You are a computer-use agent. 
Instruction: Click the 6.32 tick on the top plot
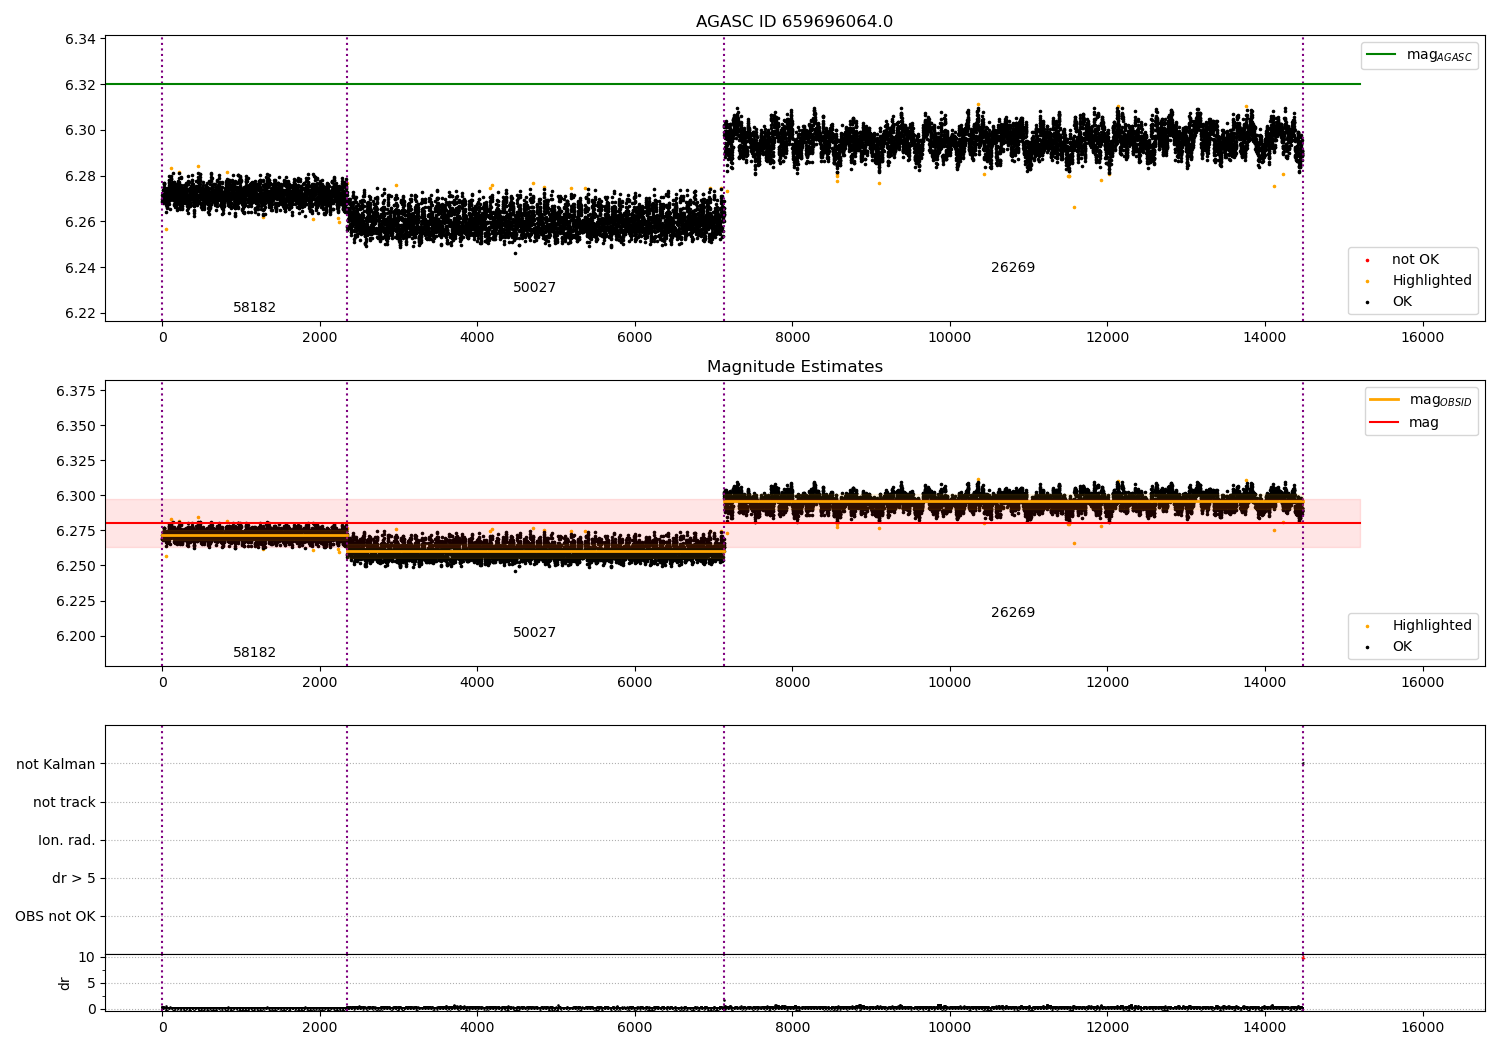(x=81, y=85)
